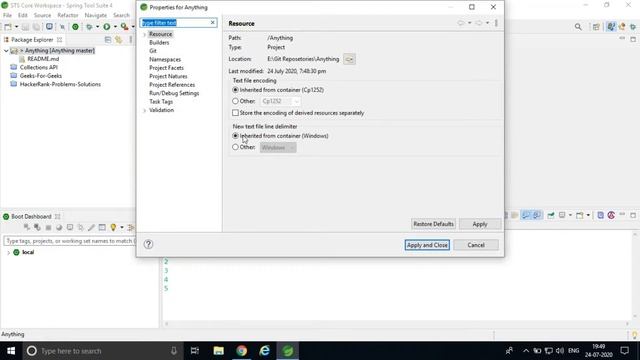Viewport: 640px width, 360px height.
Task: Open Chrome from the Windows taskbar
Action: click(242, 351)
